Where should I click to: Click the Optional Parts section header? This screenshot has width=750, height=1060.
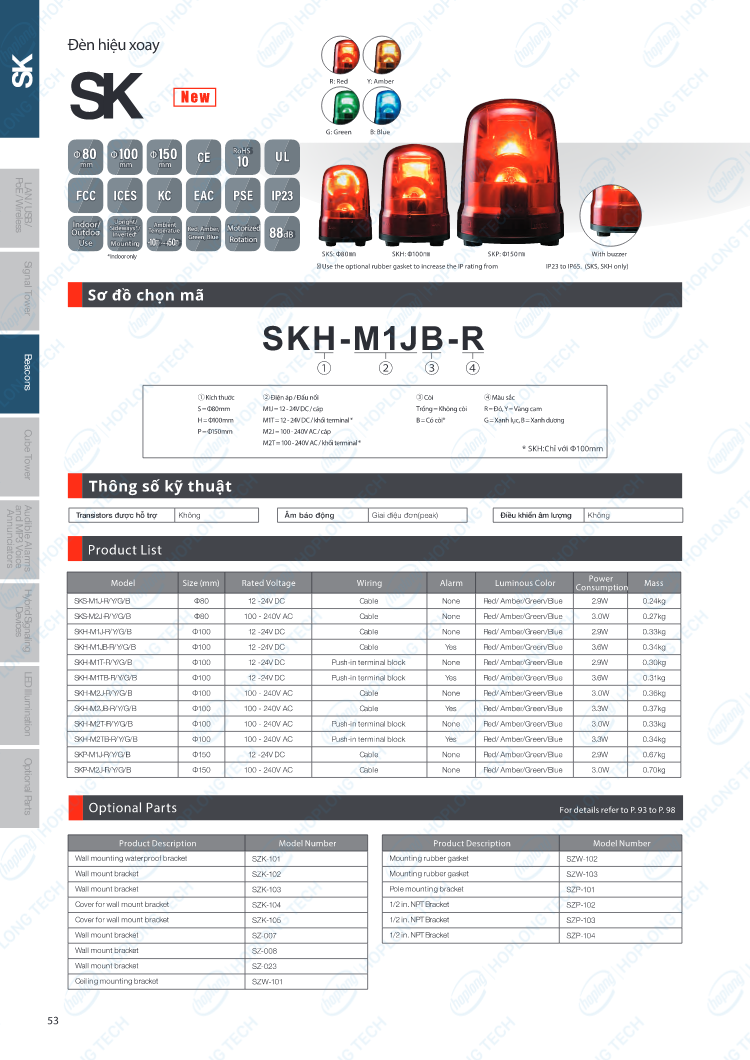coord(375,808)
